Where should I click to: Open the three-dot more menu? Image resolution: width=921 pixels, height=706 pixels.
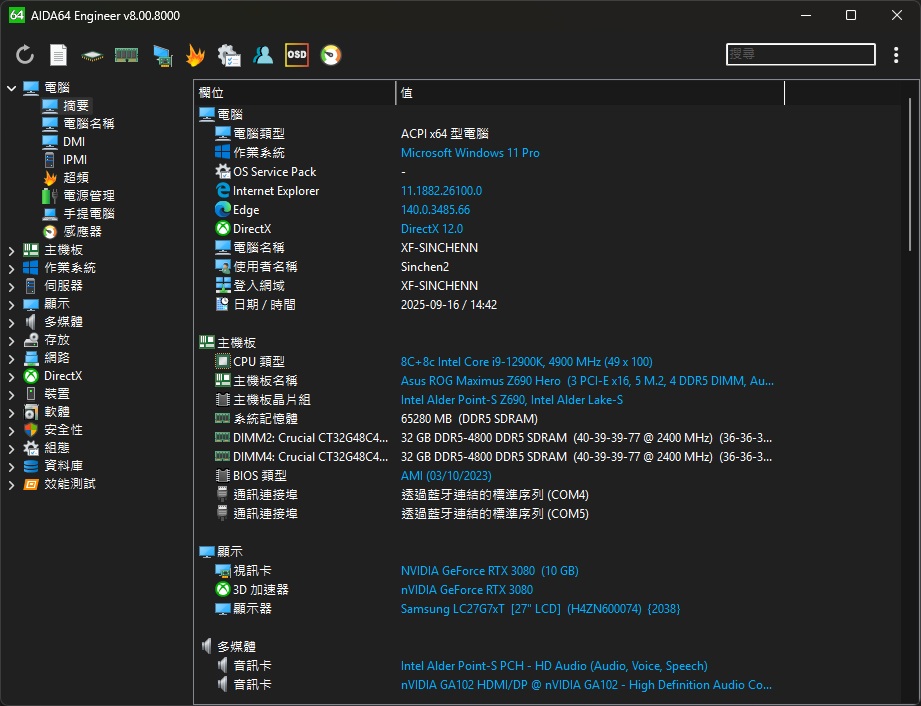click(896, 55)
